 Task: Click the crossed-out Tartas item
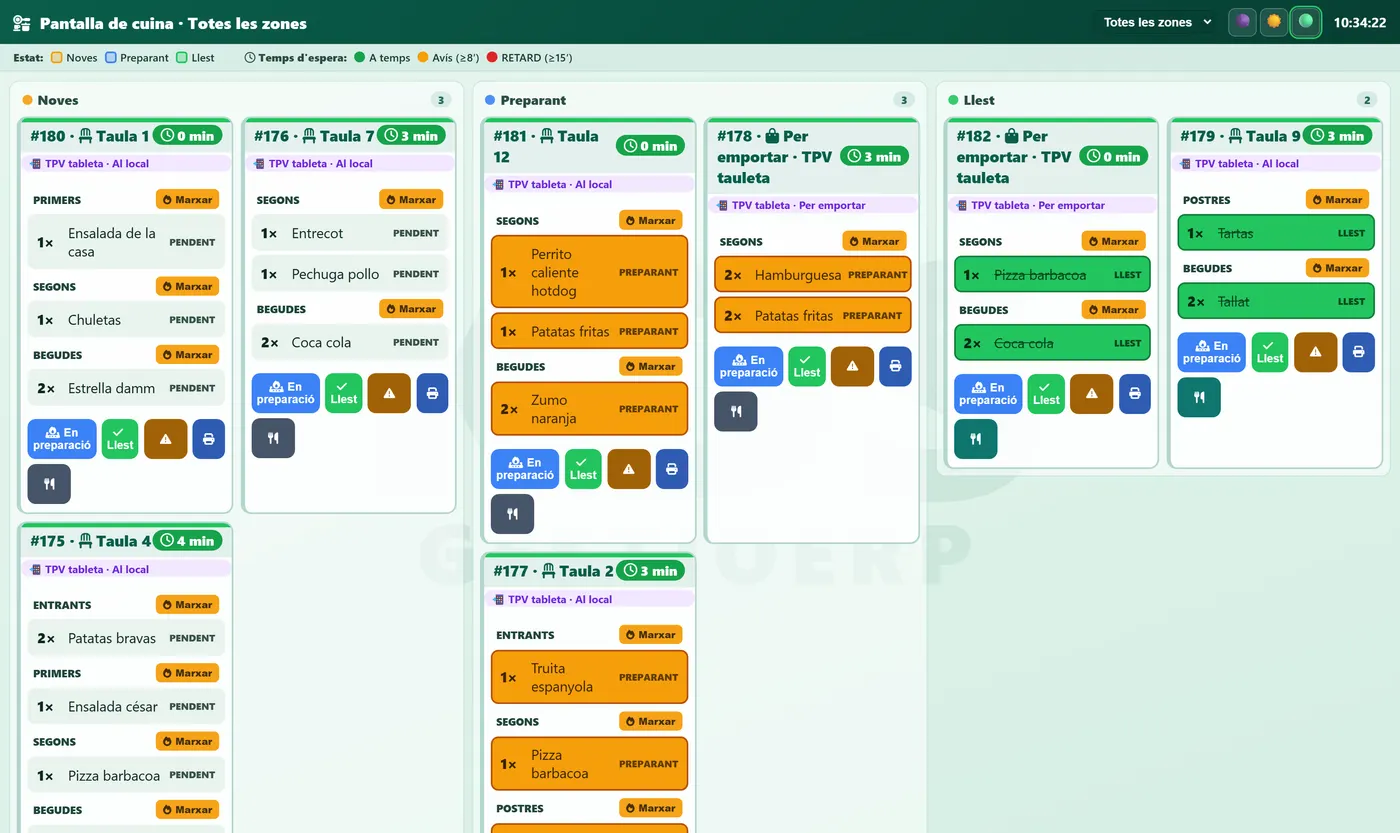(1276, 233)
